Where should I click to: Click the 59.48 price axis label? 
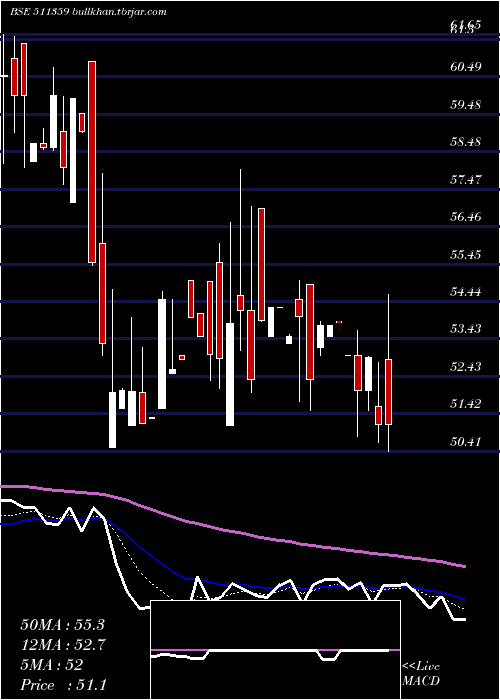tap(466, 104)
